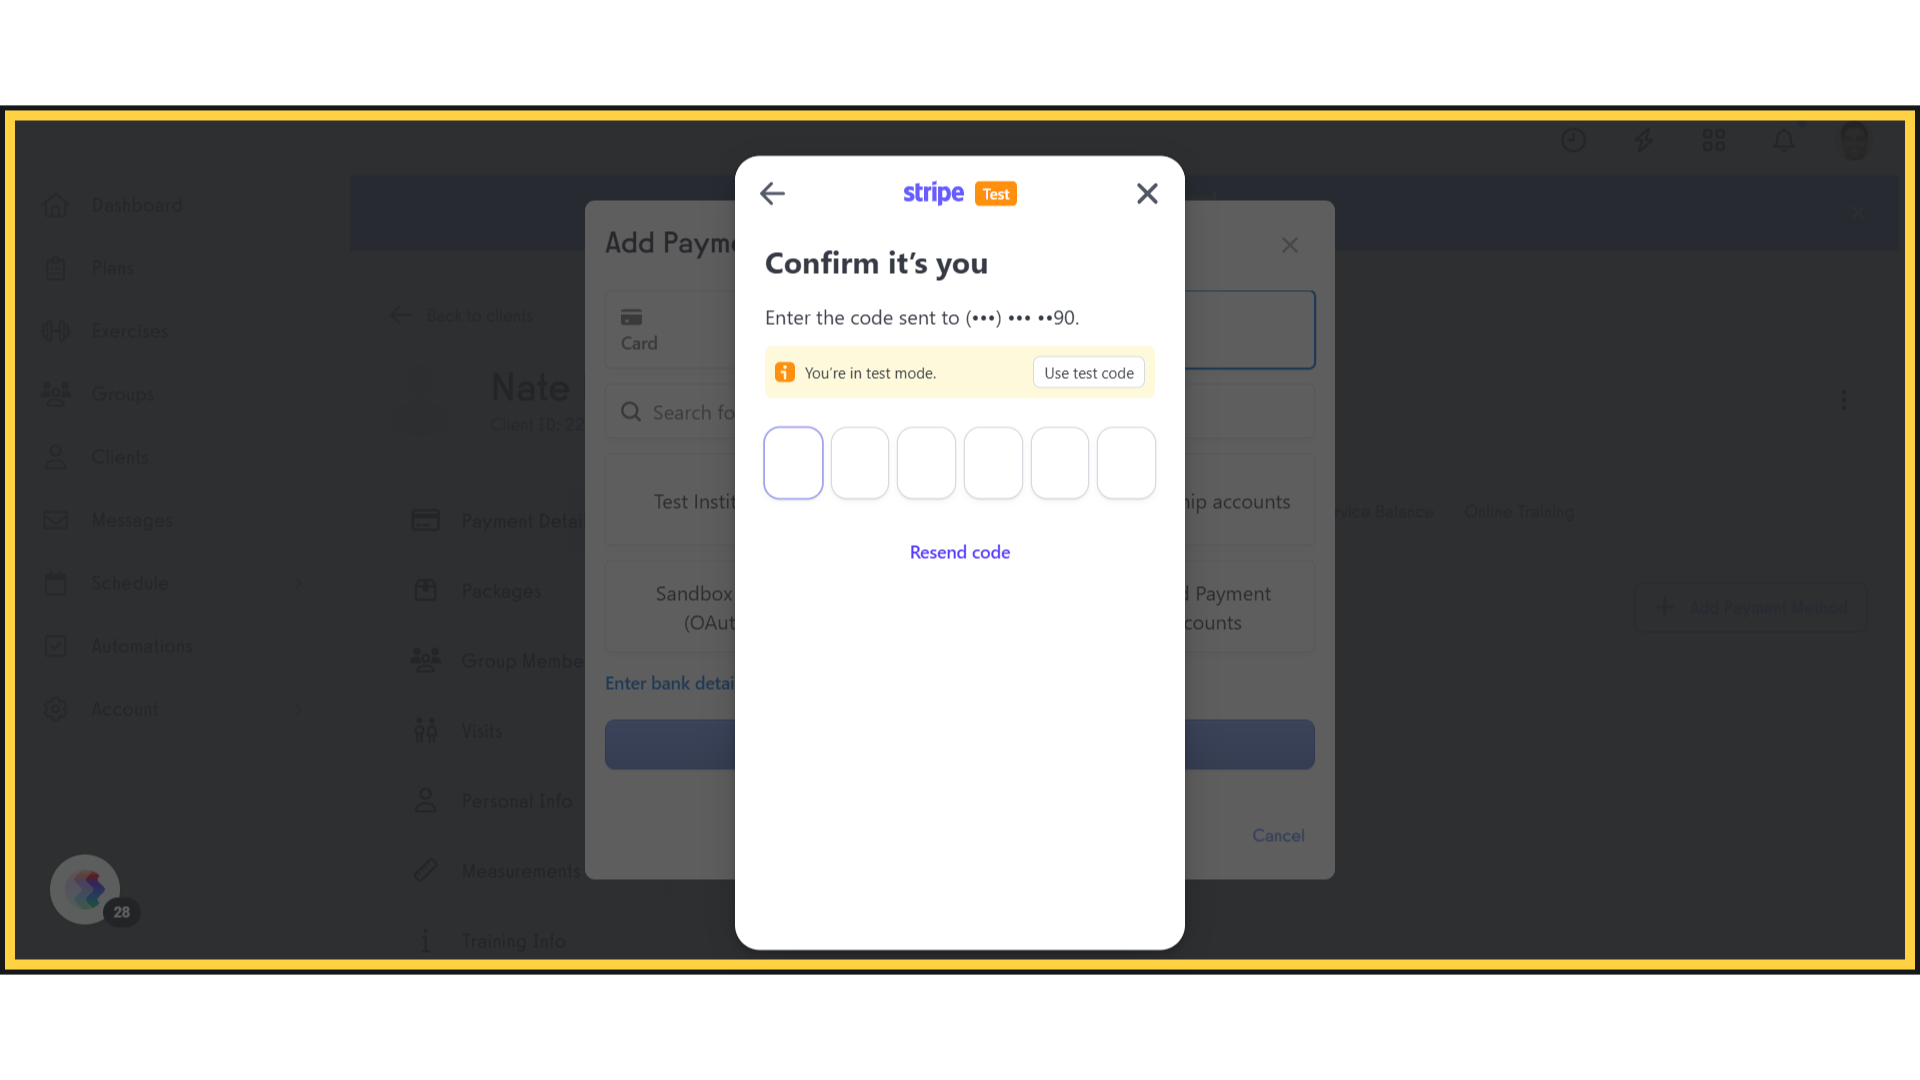The image size is (1920, 1080).
Task: Close the Add Payment modal
Action: (1290, 245)
